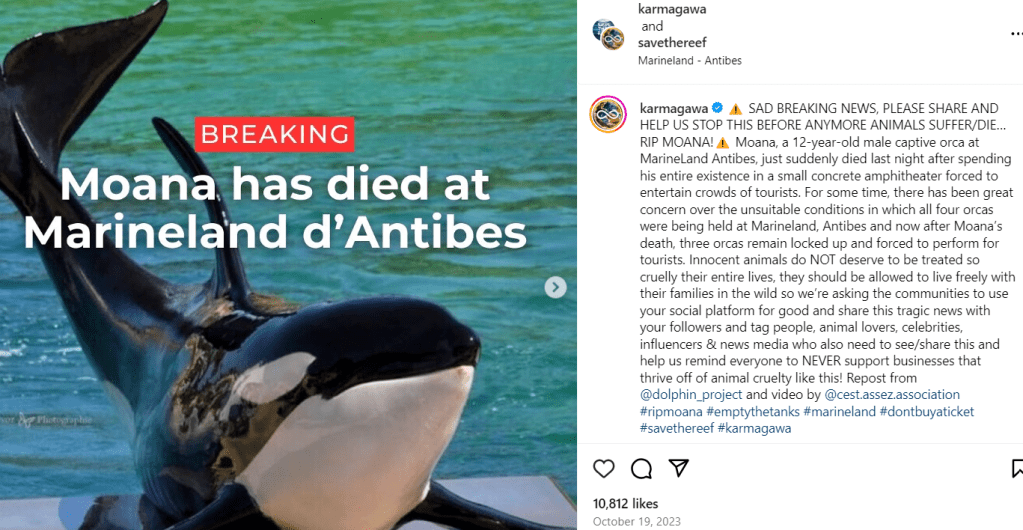The height and width of the screenshot is (530, 1023).
Task: Open karmagawa profile from post header
Action: (x=672, y=9)
